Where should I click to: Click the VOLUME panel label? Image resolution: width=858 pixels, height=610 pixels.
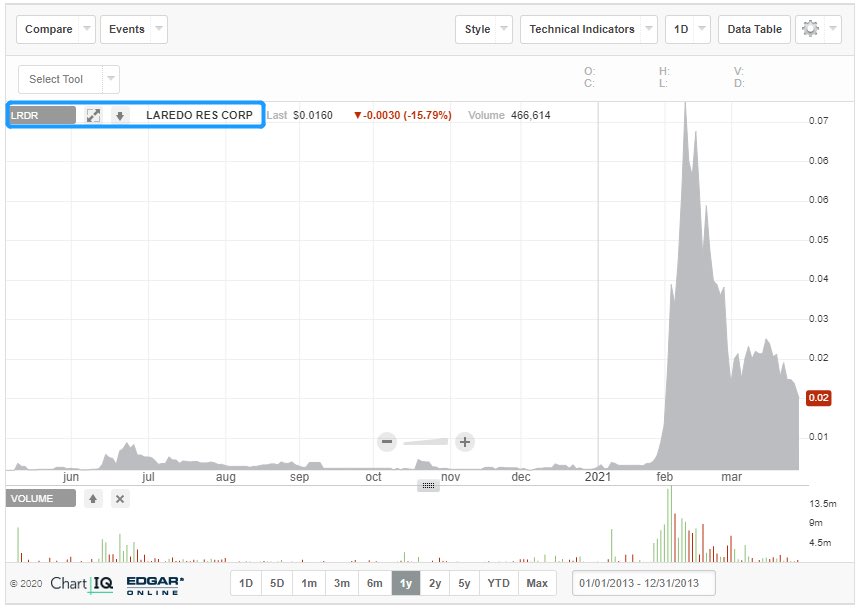pyautogui.click(x=41, y=499)
